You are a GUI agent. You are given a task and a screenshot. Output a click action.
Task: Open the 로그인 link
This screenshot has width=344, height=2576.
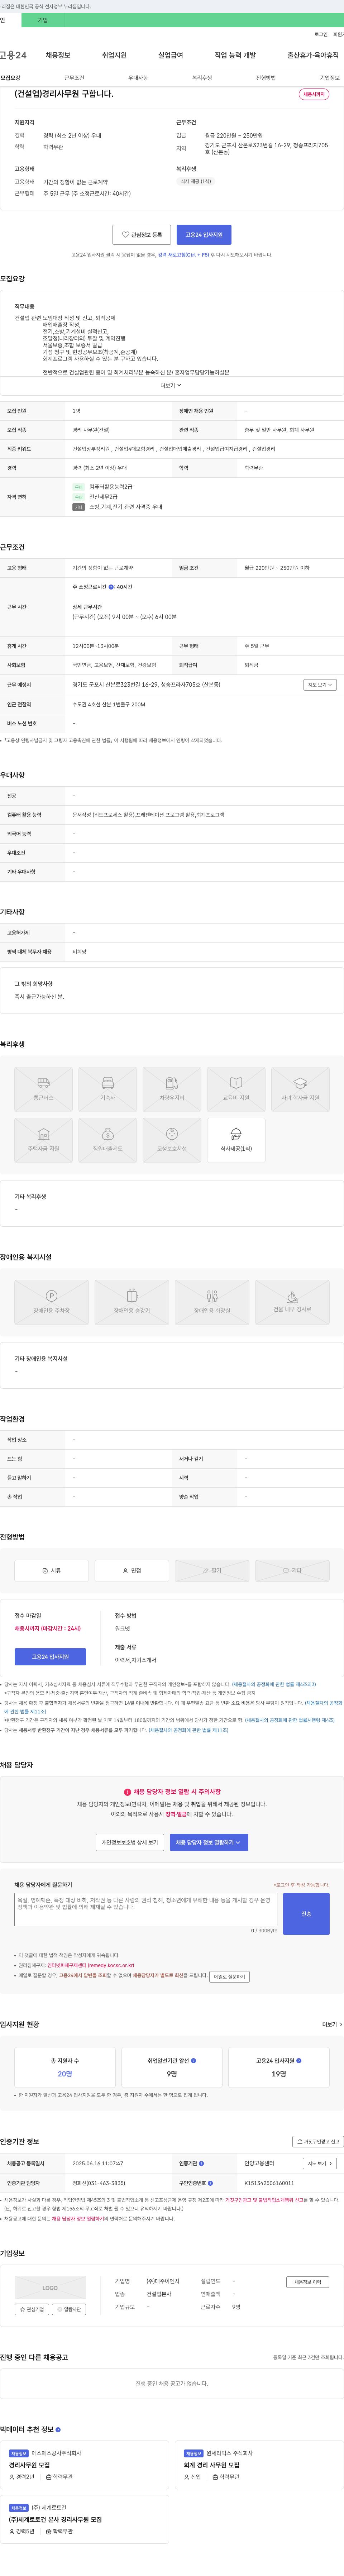click(321, 34)
